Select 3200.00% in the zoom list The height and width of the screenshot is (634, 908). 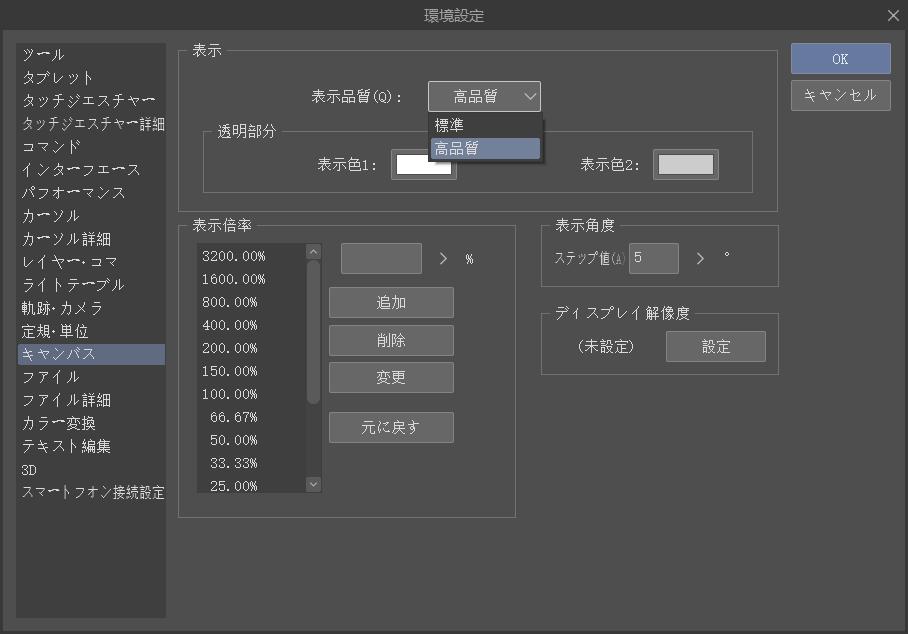point(251,256)
